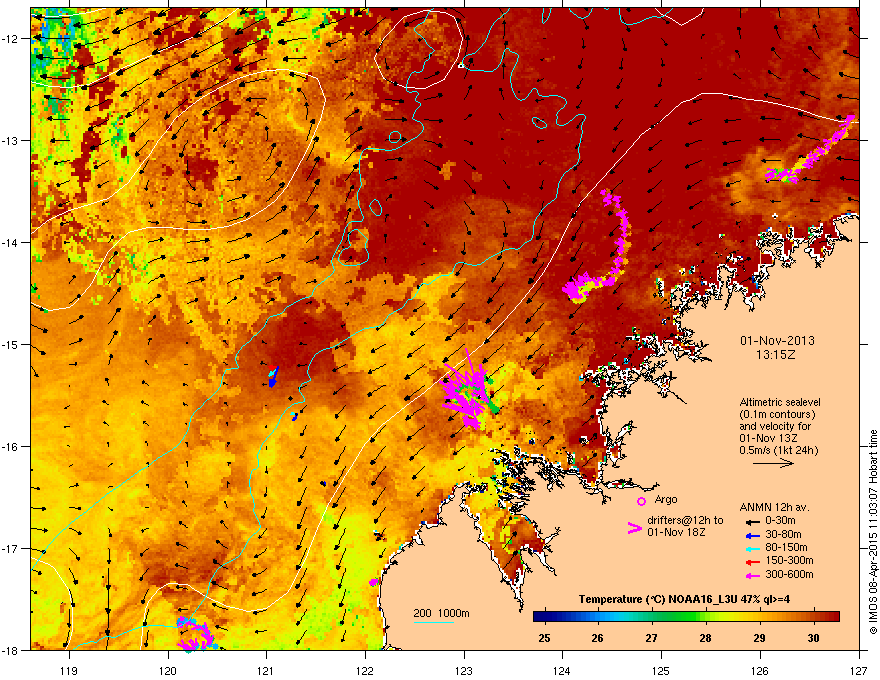Click the magenta Argo circle symbol in legend
Screen dimensions: 880x680
pos(641,501)
